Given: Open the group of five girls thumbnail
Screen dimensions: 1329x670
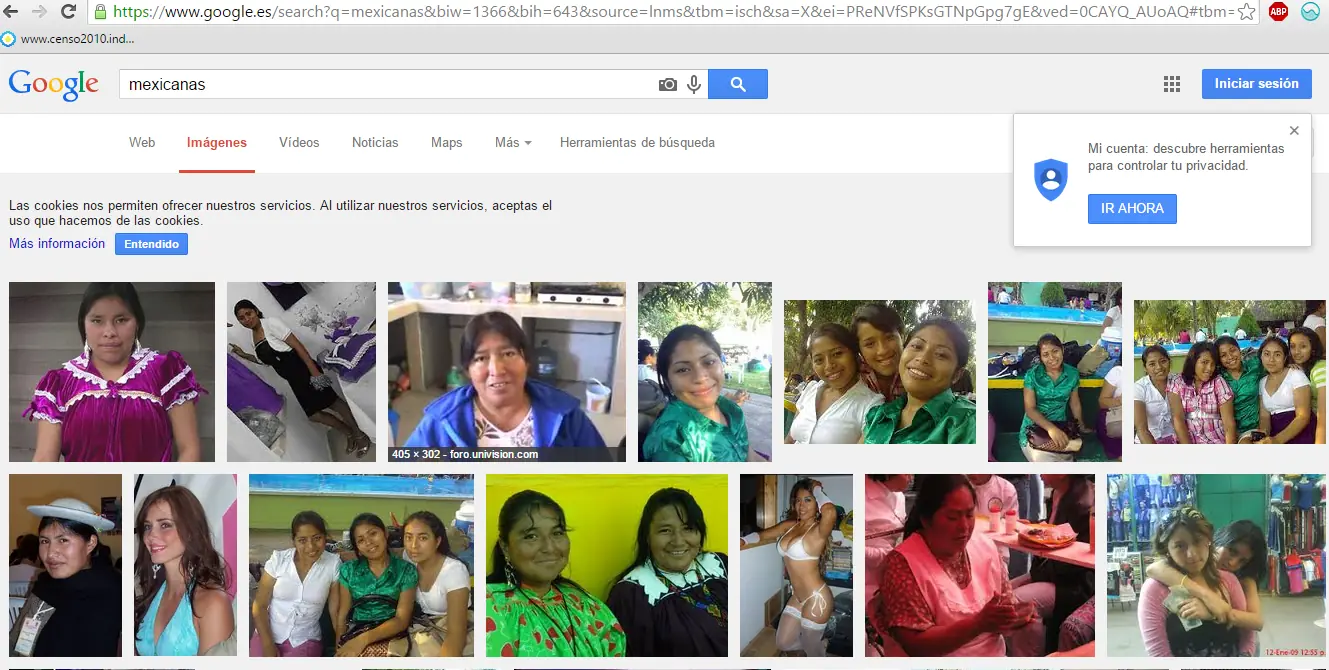Looking at the screenshot, I should tap(1230, 372).
